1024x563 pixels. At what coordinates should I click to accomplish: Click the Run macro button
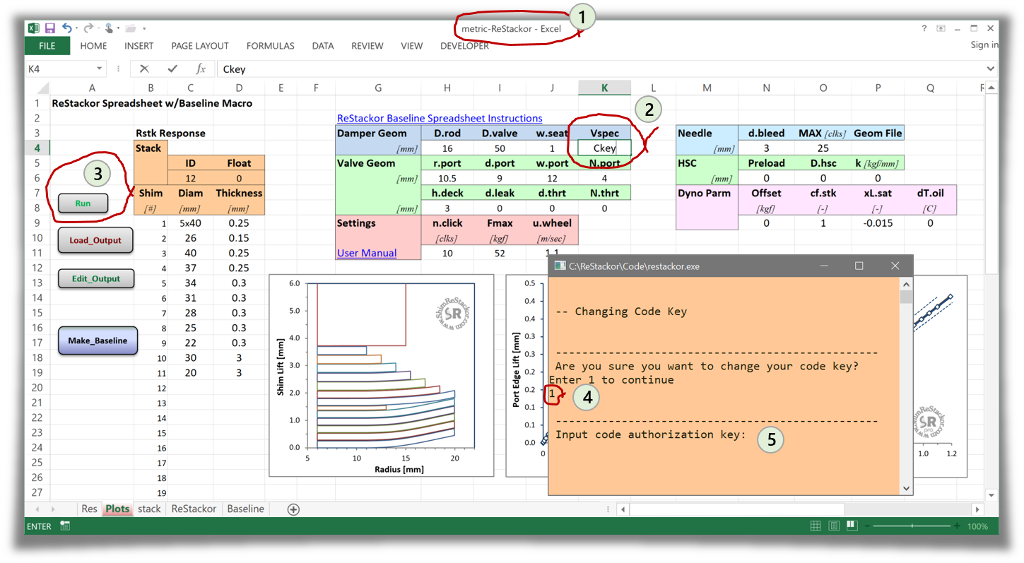pos(83,203)
